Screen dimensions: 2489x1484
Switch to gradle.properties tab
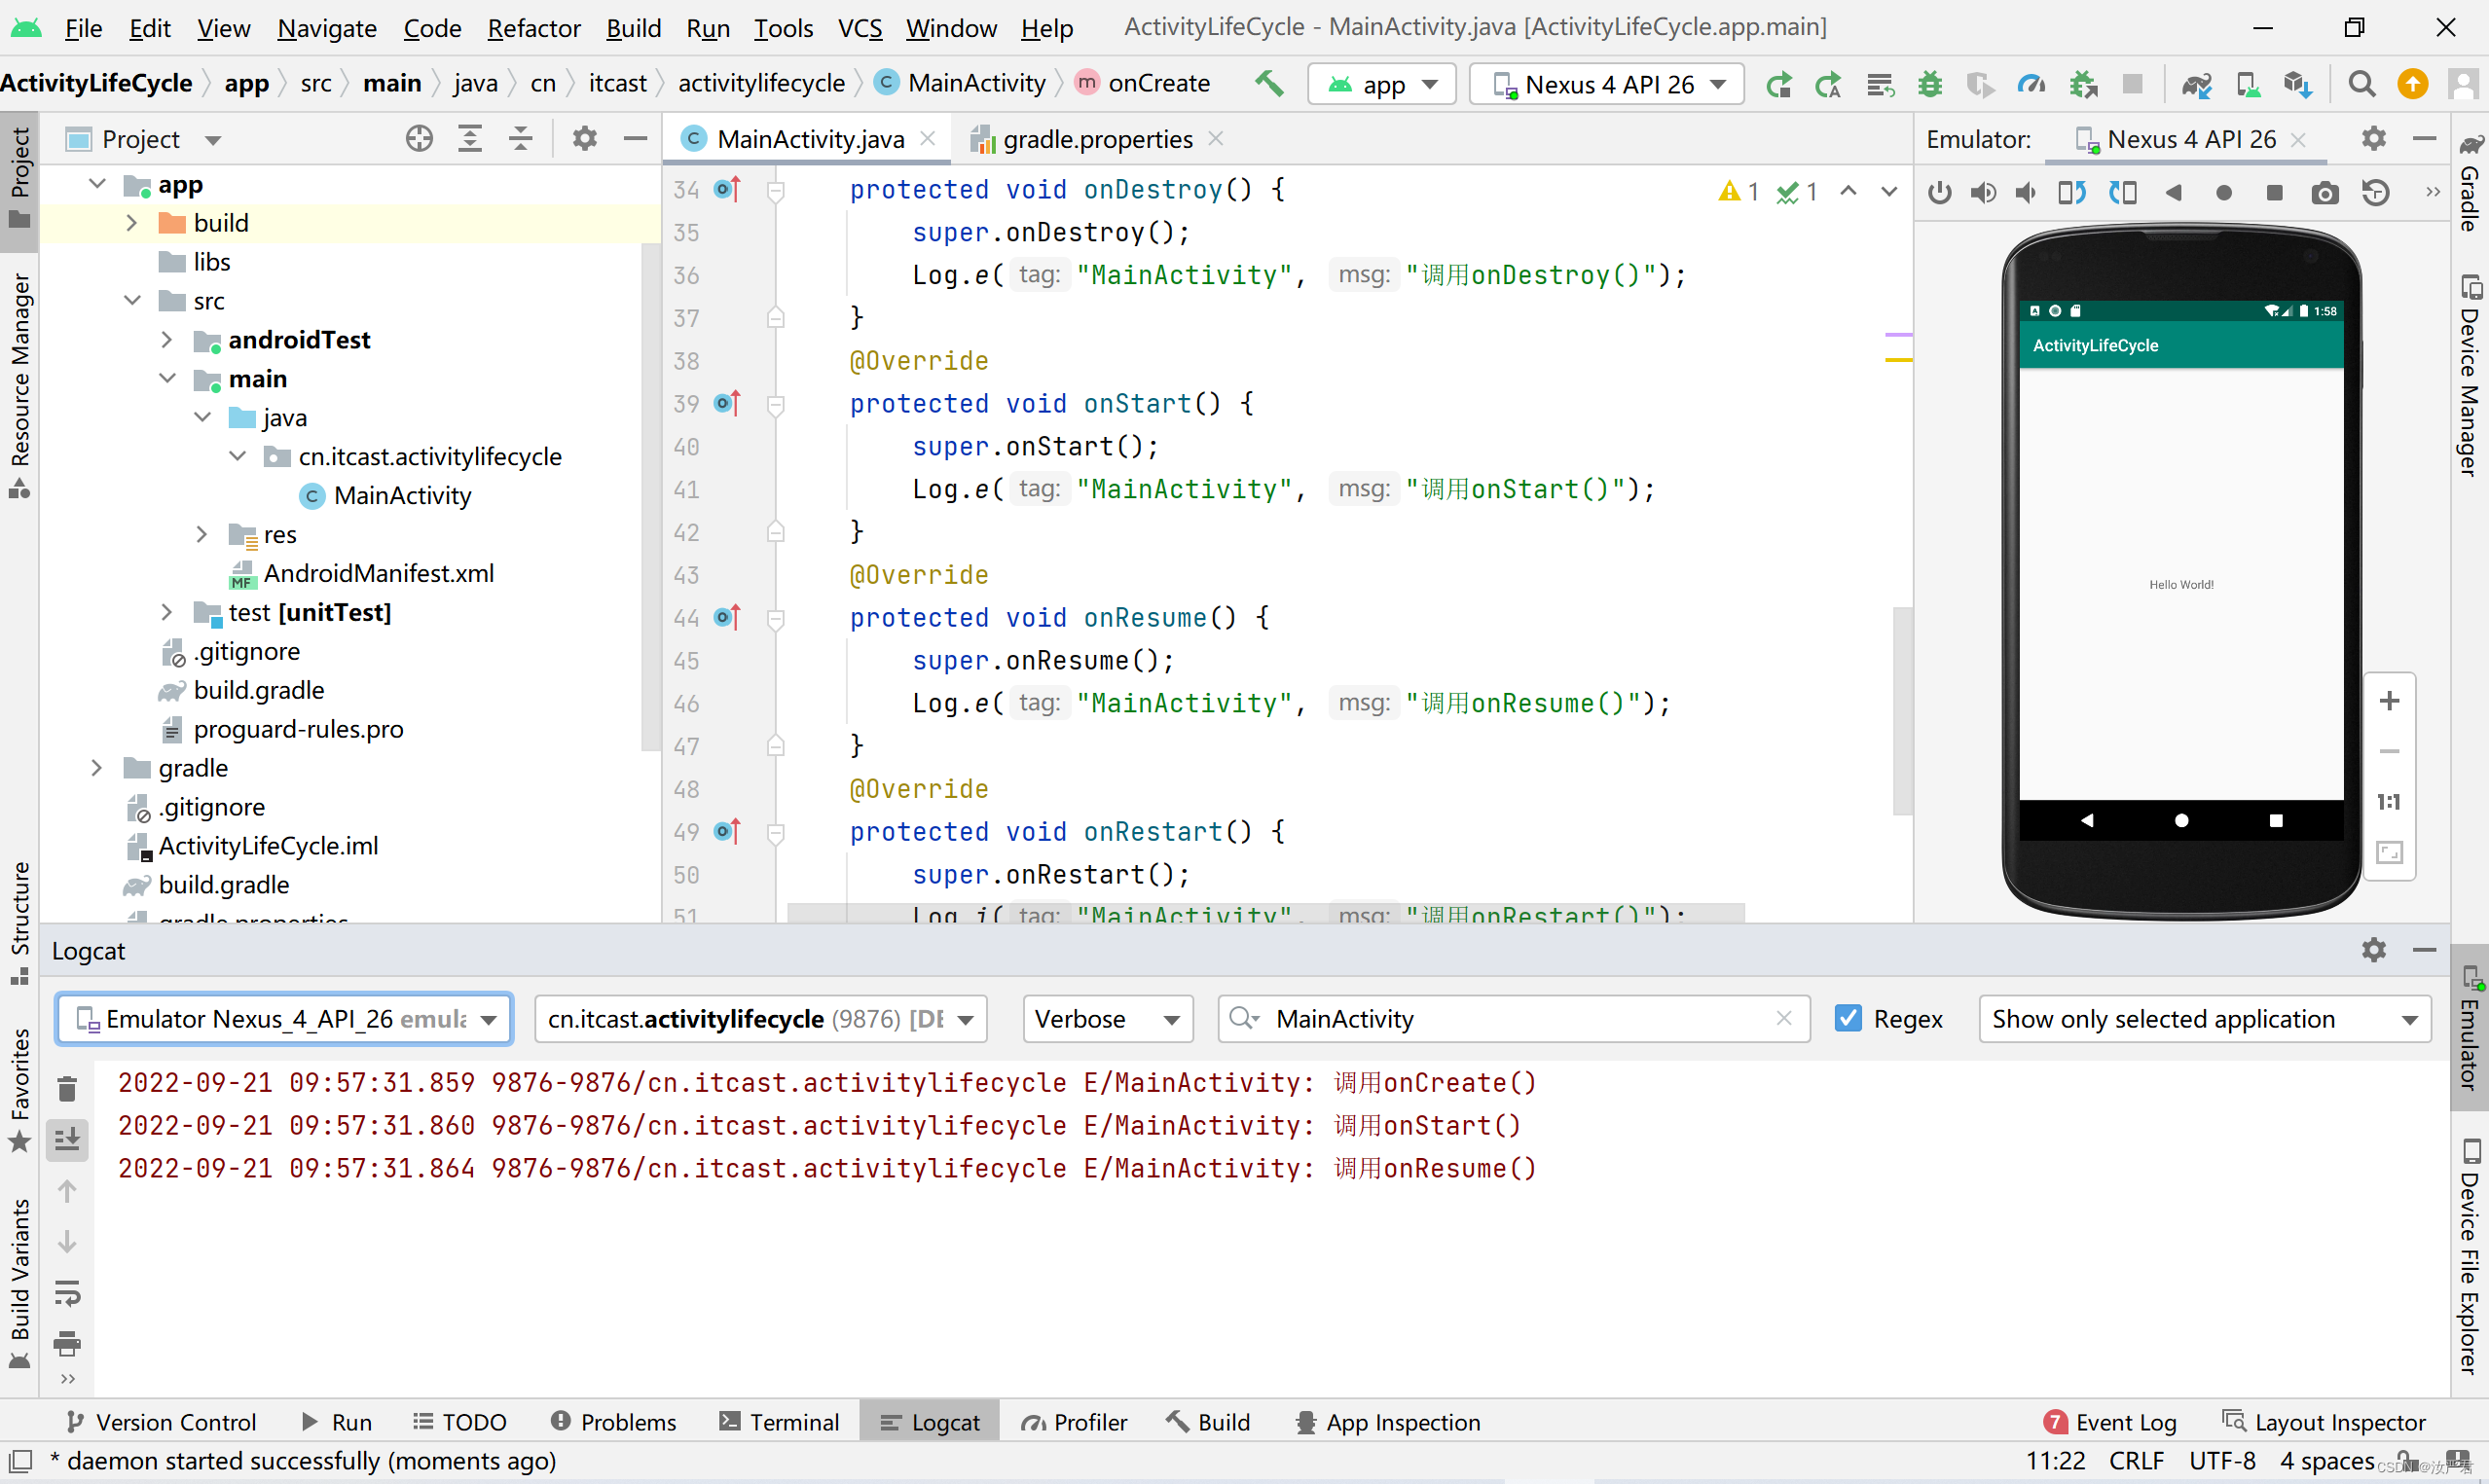click(1096, 139)
